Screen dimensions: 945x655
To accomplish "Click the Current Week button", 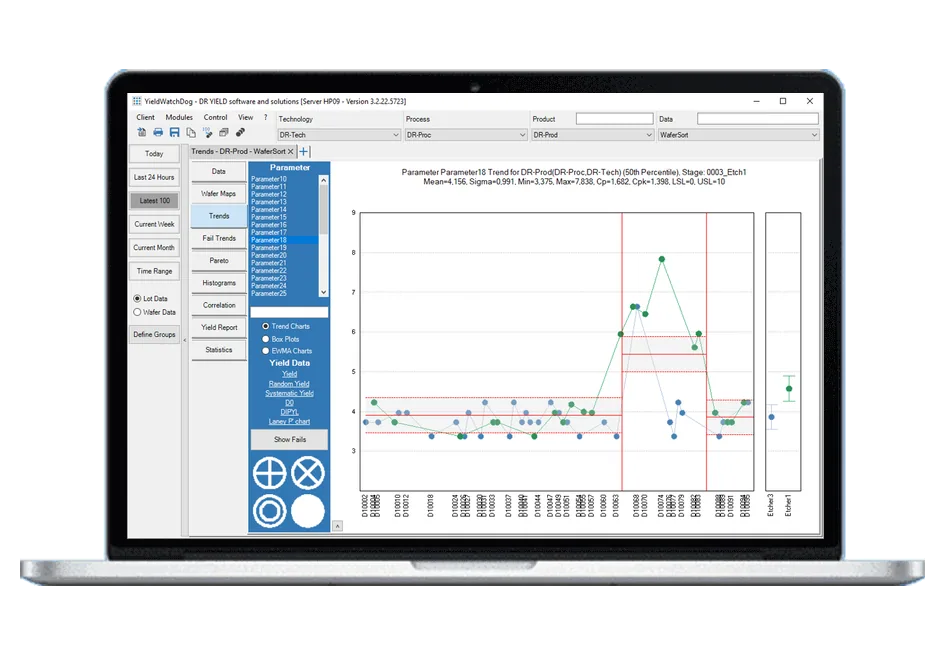I will [x=154, y=224].
